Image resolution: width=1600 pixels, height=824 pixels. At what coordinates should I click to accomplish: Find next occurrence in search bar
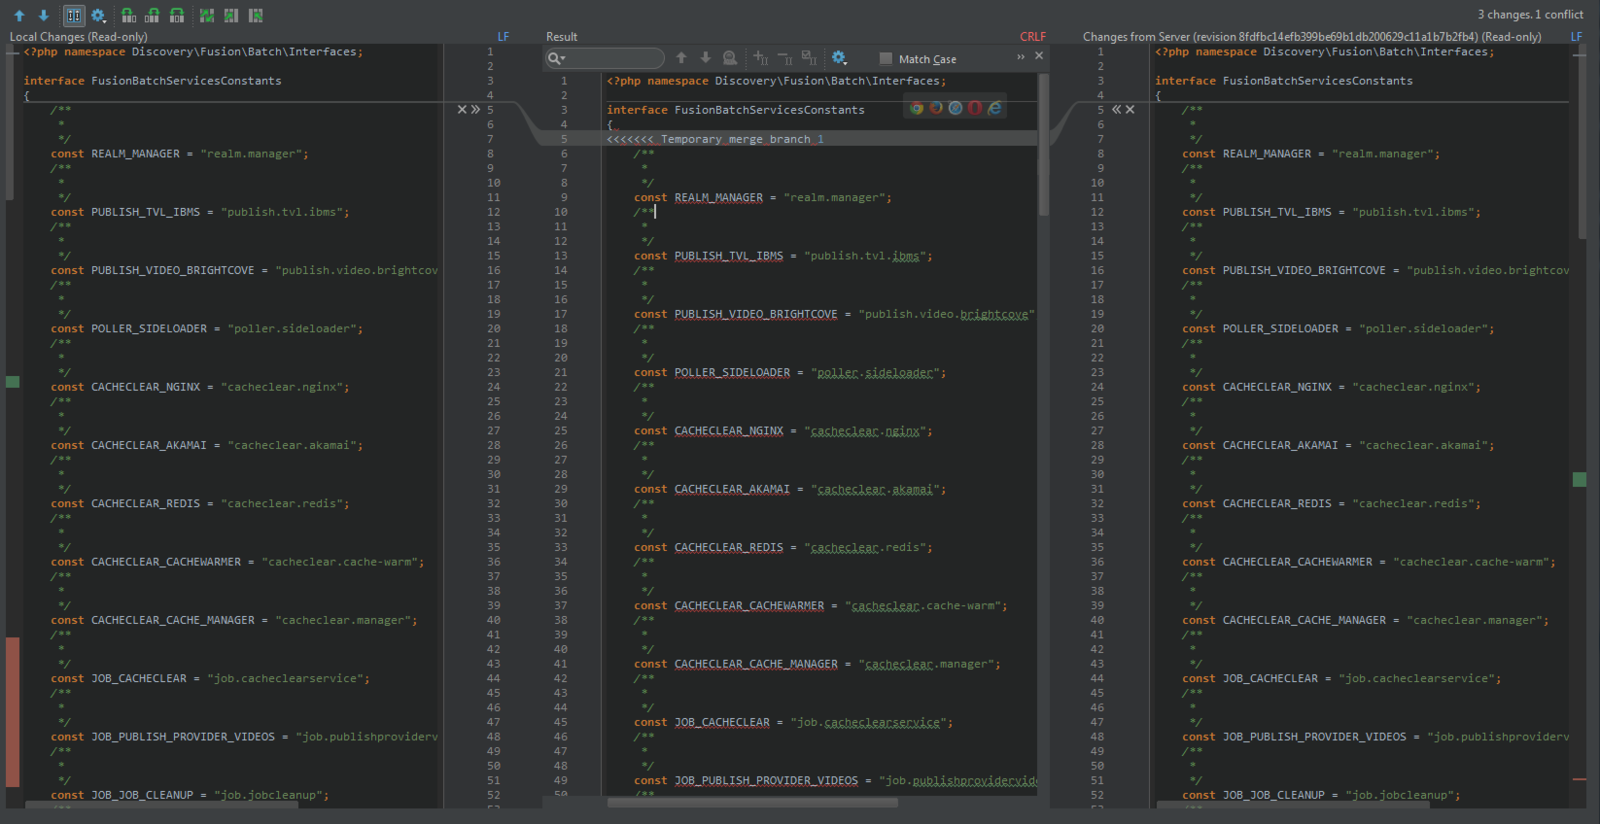(705, 58)
